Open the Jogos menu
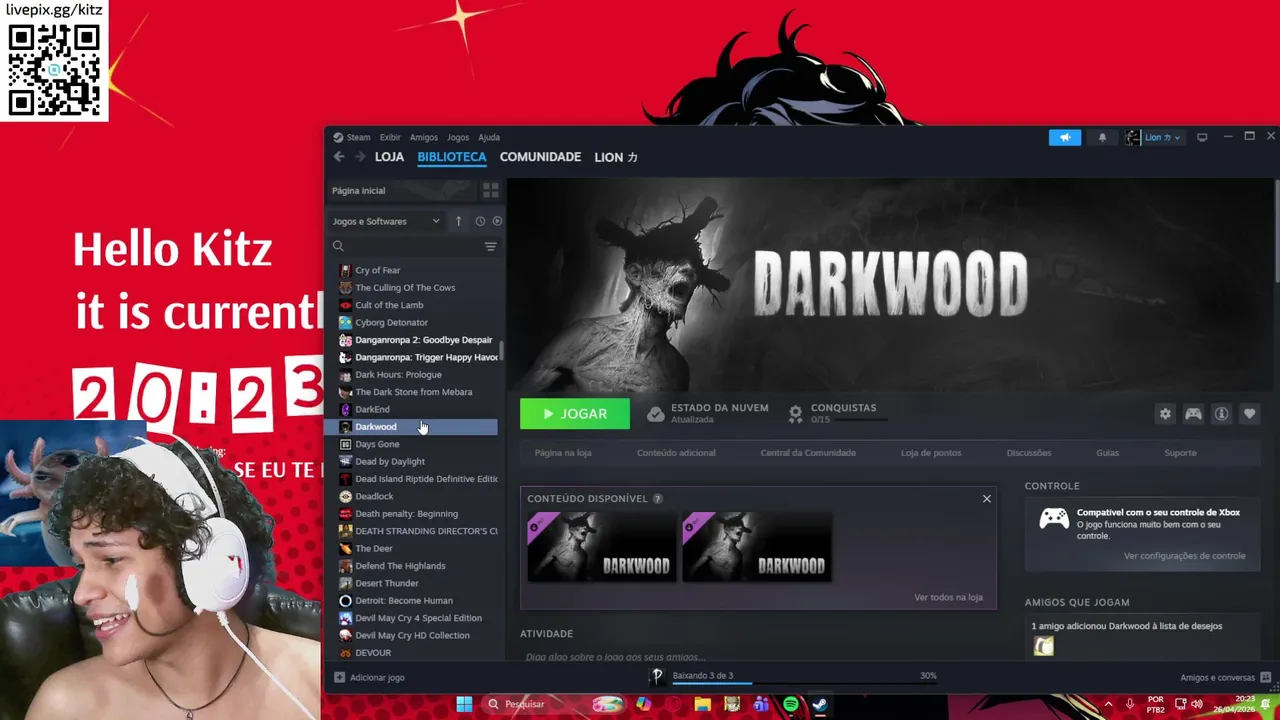The image size is (1280, 720). point(458,137)
